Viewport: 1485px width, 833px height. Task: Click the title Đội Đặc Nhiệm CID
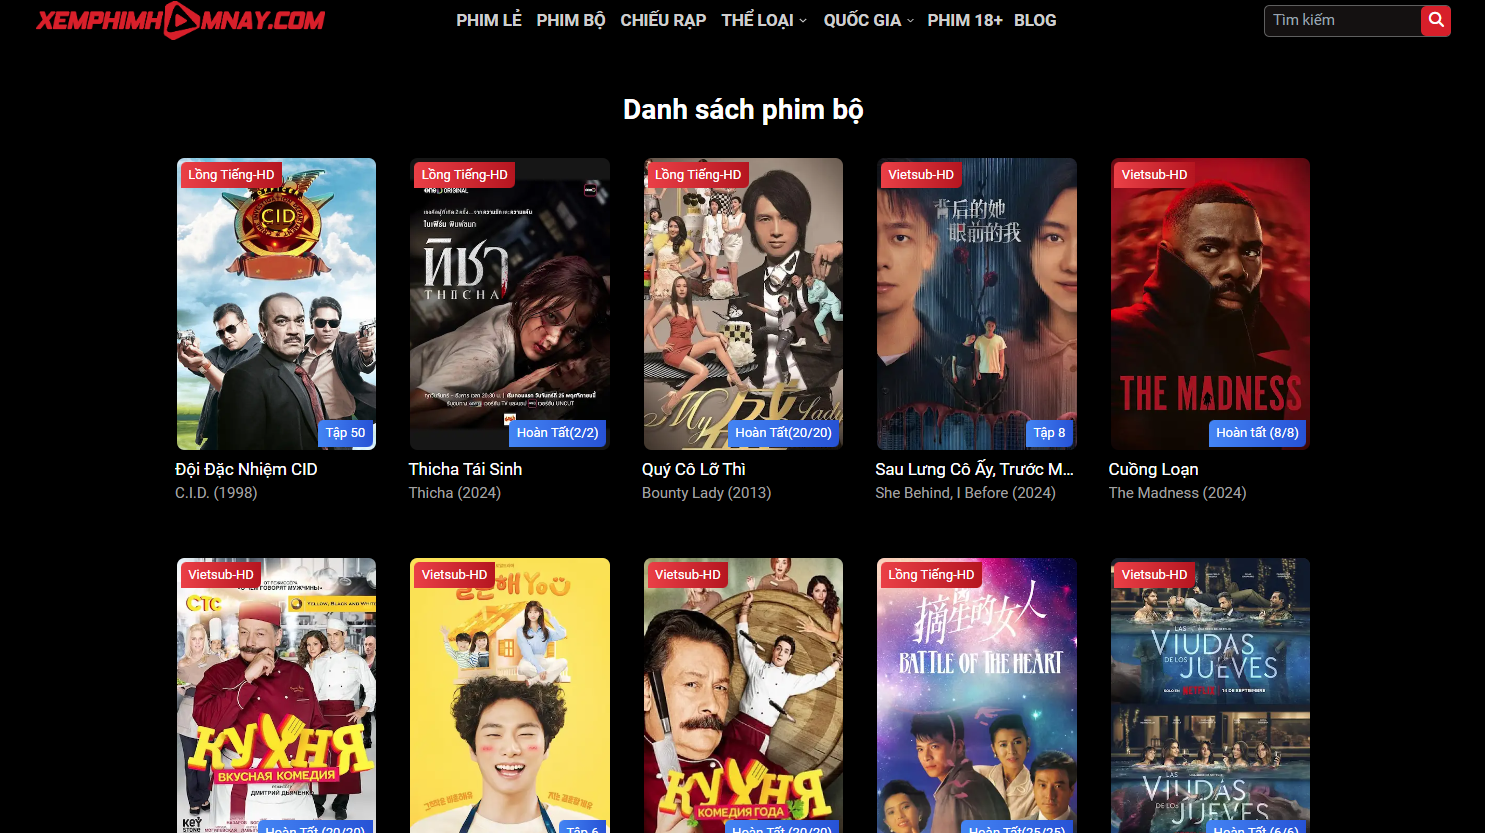coord(246,469)
